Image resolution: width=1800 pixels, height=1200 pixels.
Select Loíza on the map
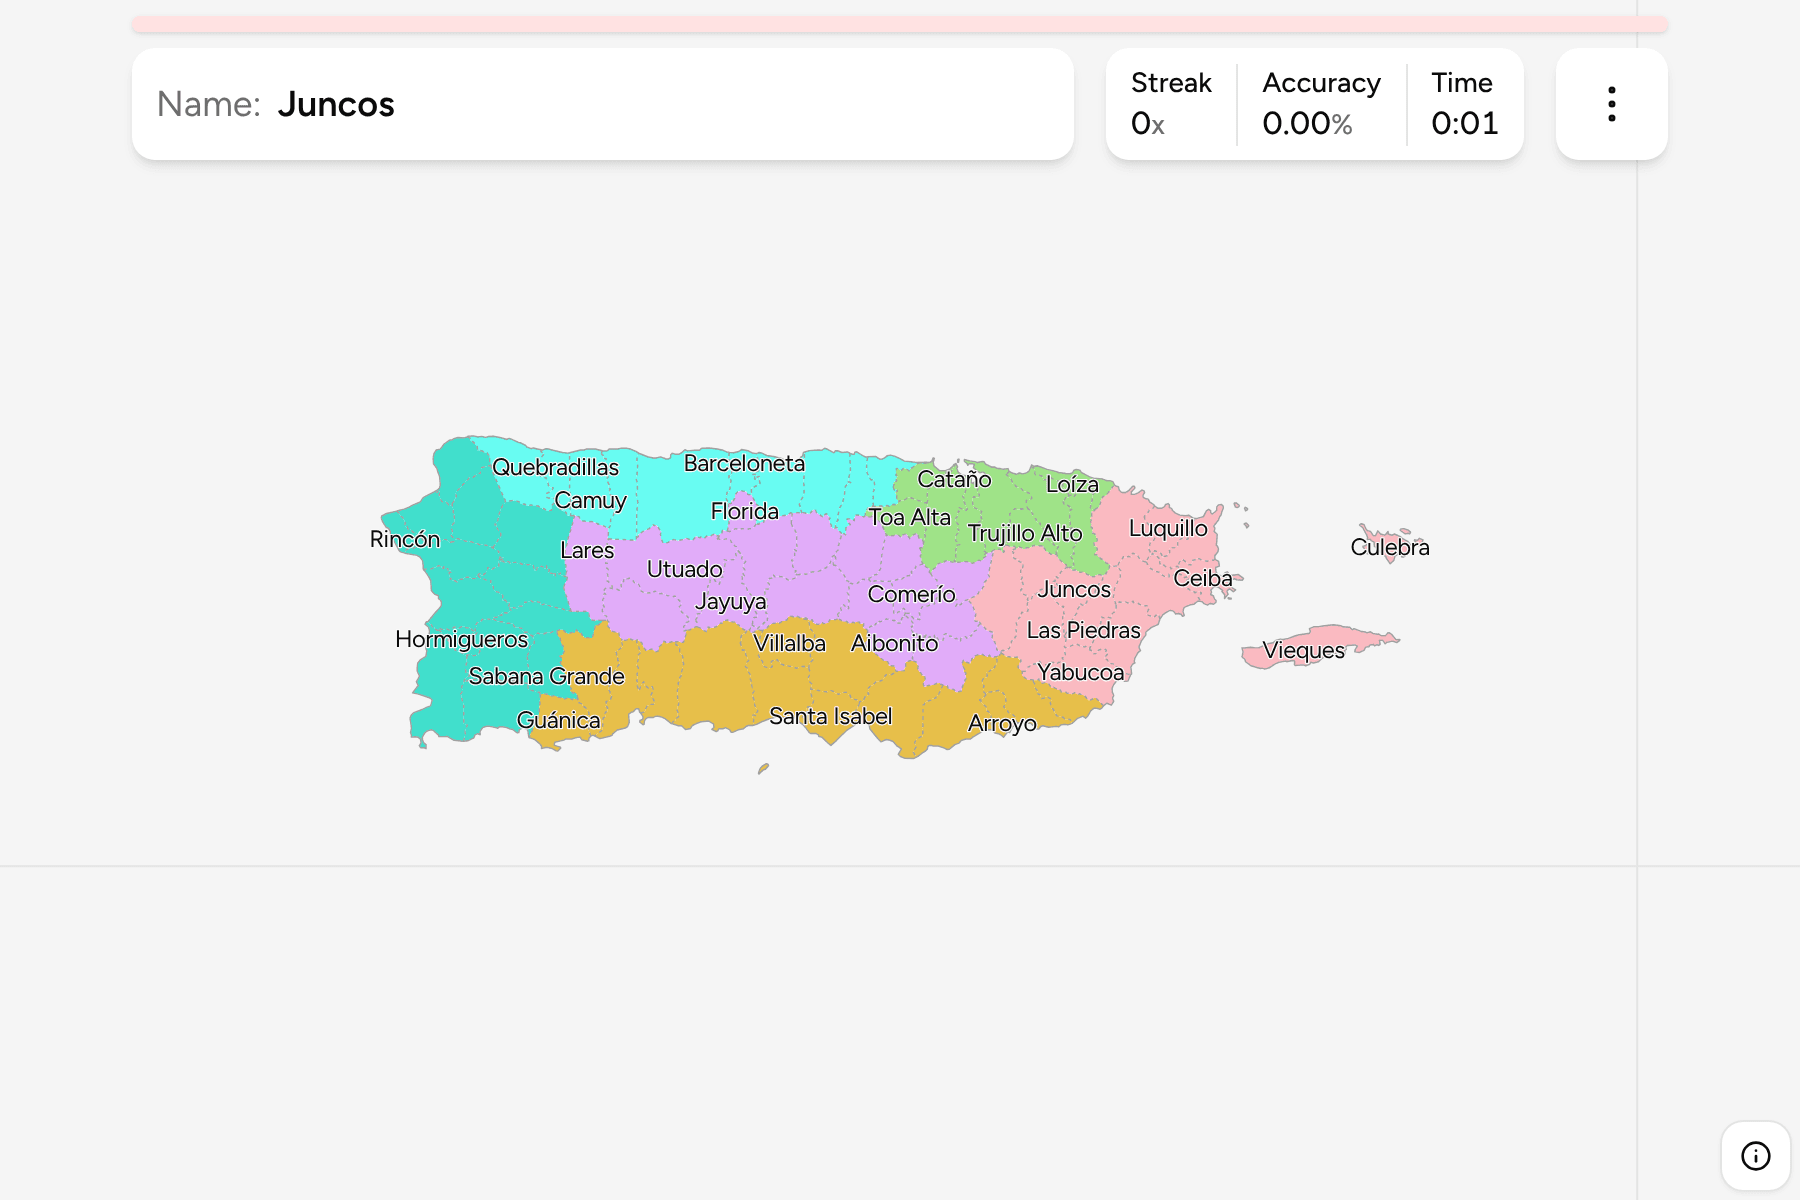point(1072,484)
